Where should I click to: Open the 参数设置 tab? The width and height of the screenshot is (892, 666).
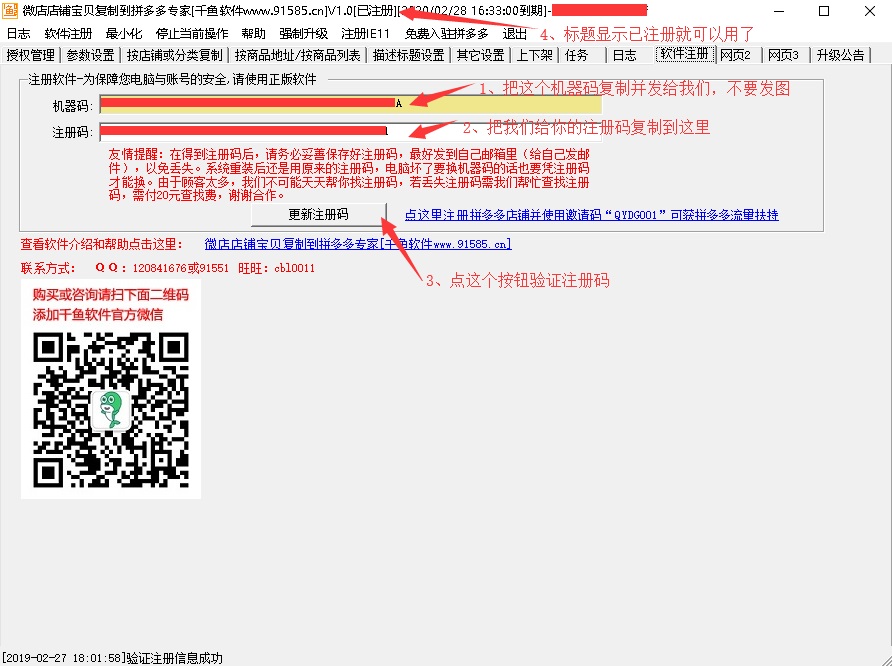click(90, 55)
